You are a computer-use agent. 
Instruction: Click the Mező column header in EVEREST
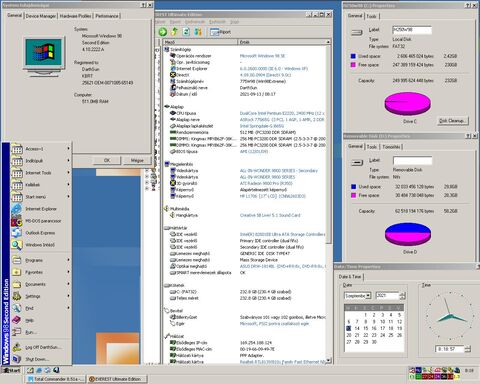[200, 42]
